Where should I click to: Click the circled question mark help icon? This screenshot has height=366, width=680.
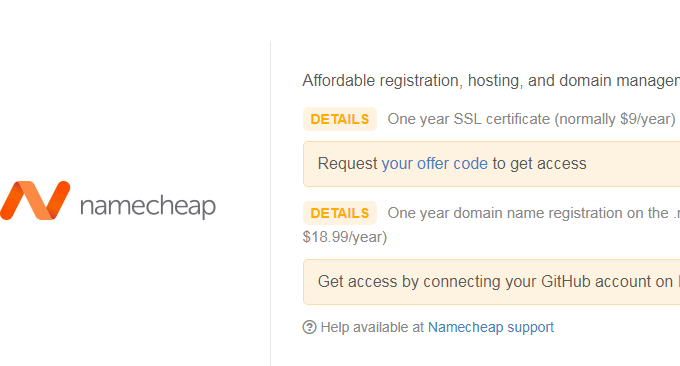click(309, 327)
